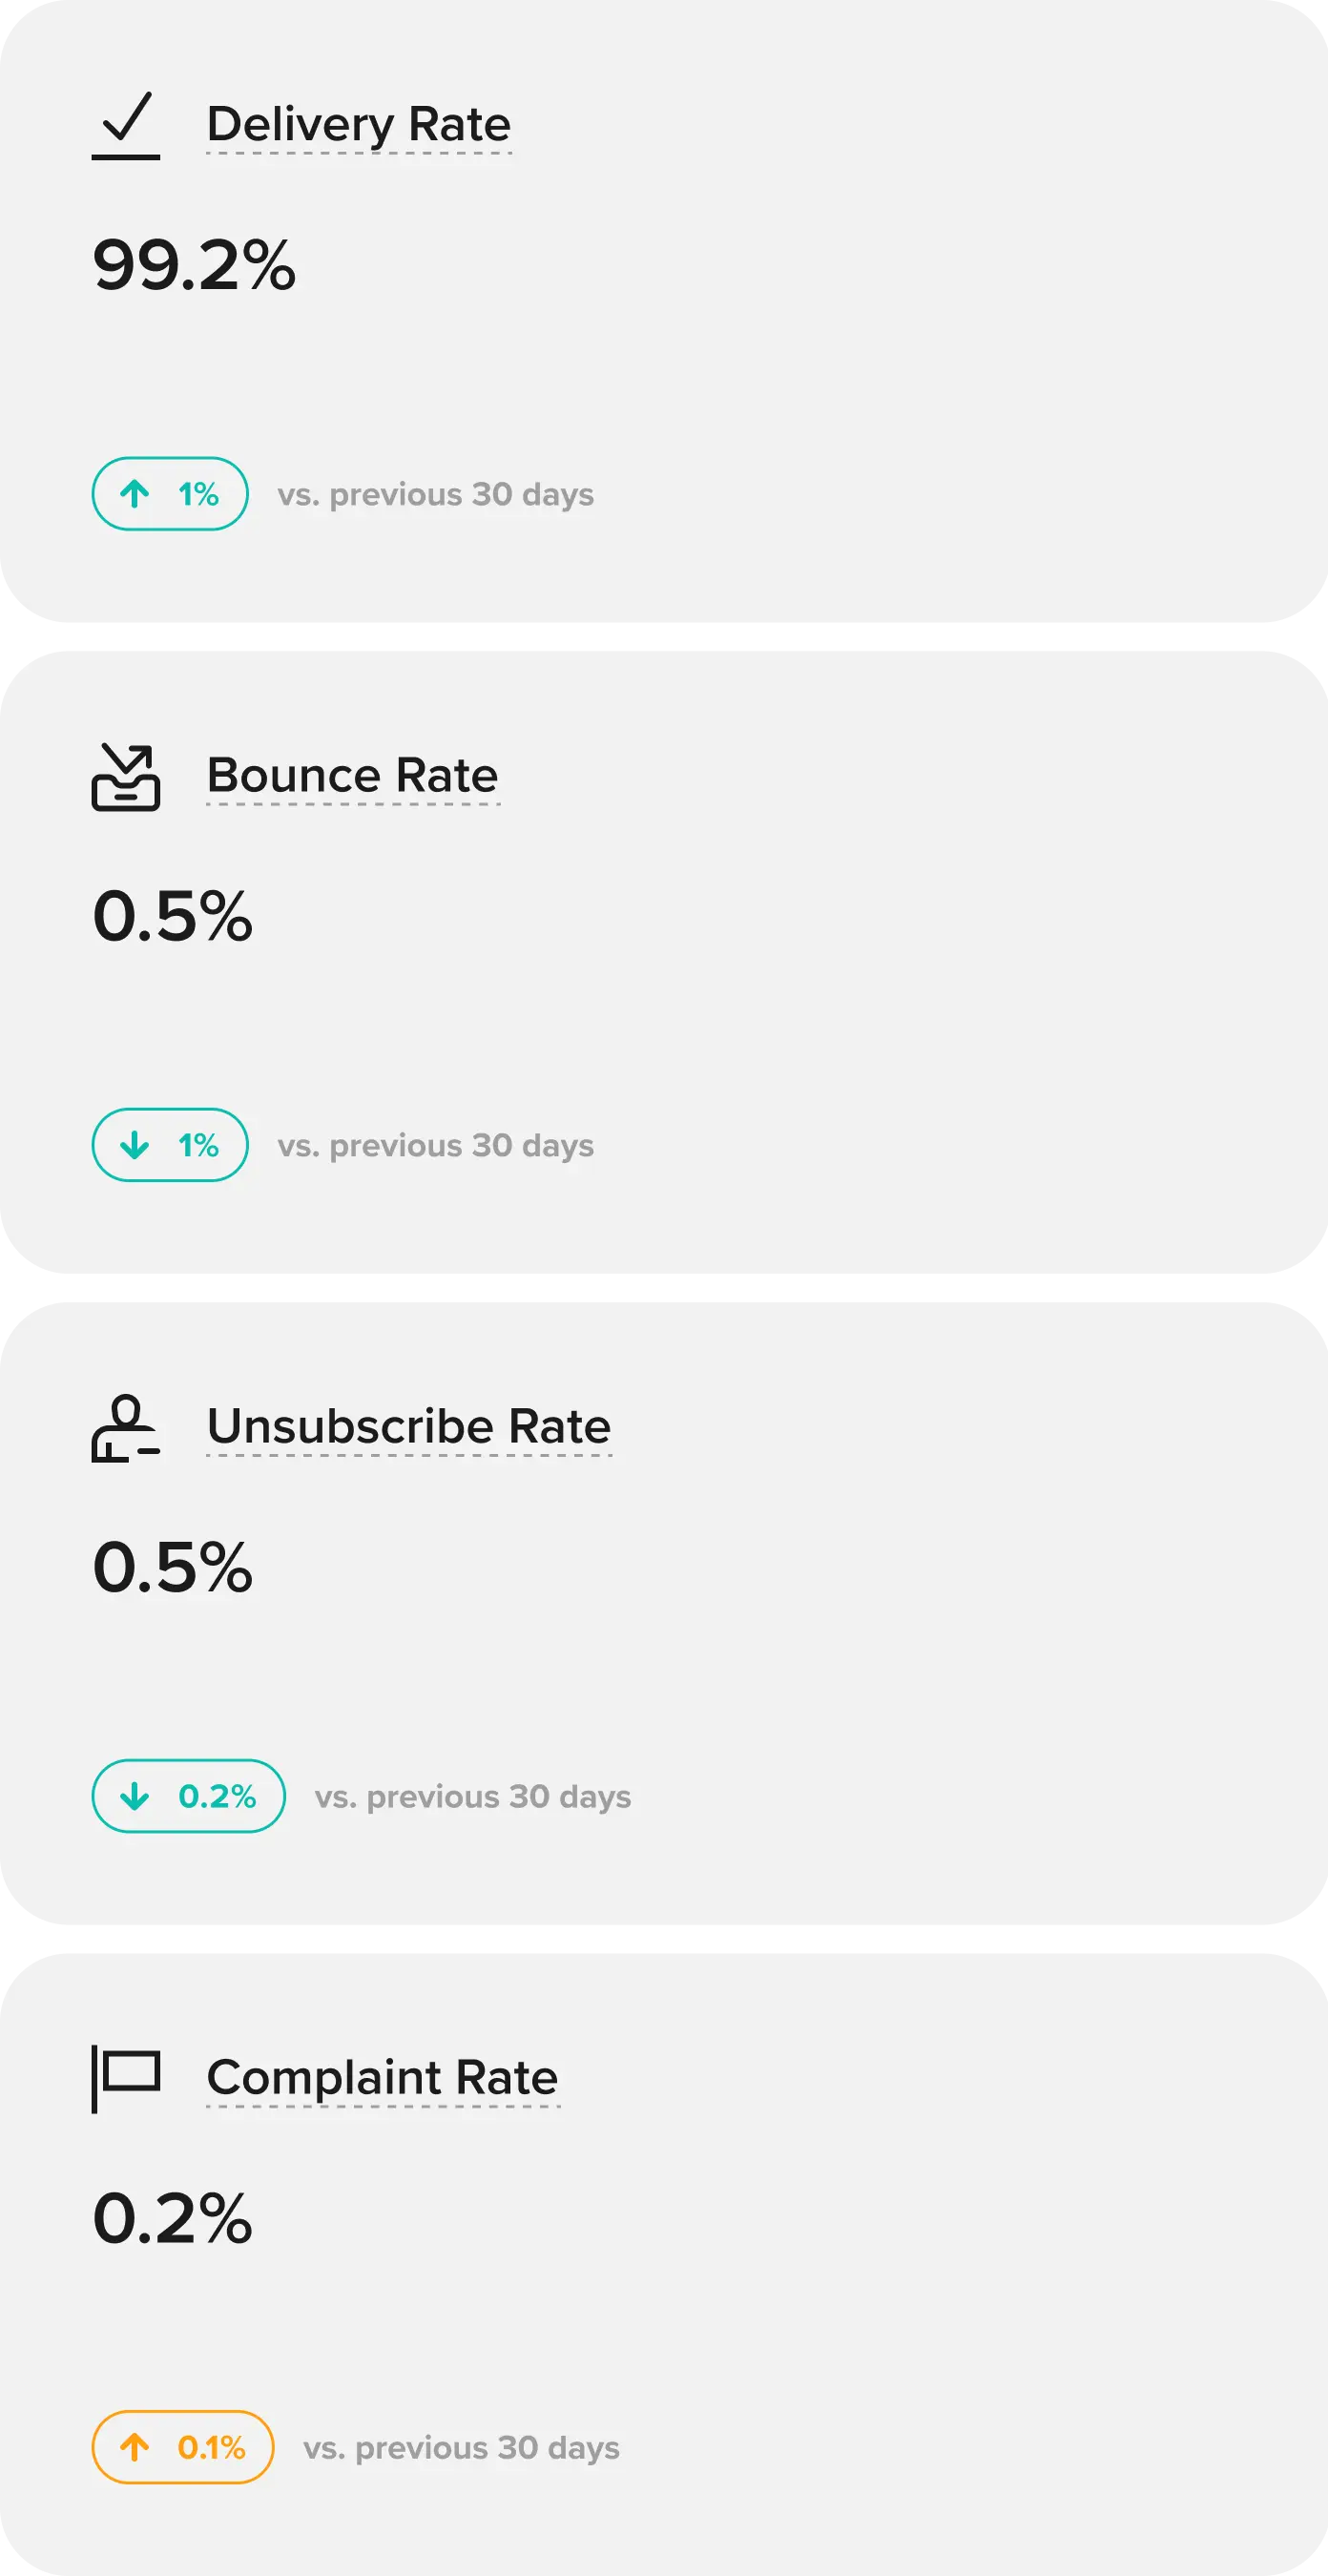Click the 0.2% complaint rate value
Viewport: 1328px width, 2576px height.
coord(172,2218)
